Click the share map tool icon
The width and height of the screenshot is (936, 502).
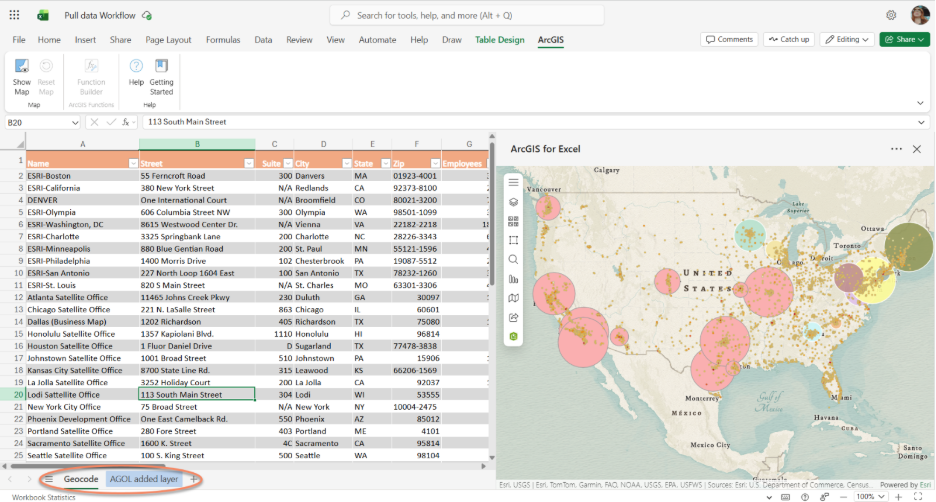[513, 318]
